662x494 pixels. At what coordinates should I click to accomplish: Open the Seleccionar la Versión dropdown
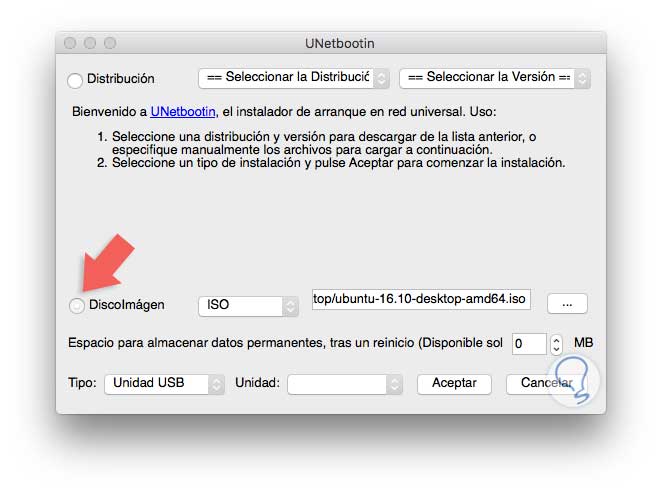point(494,78)
